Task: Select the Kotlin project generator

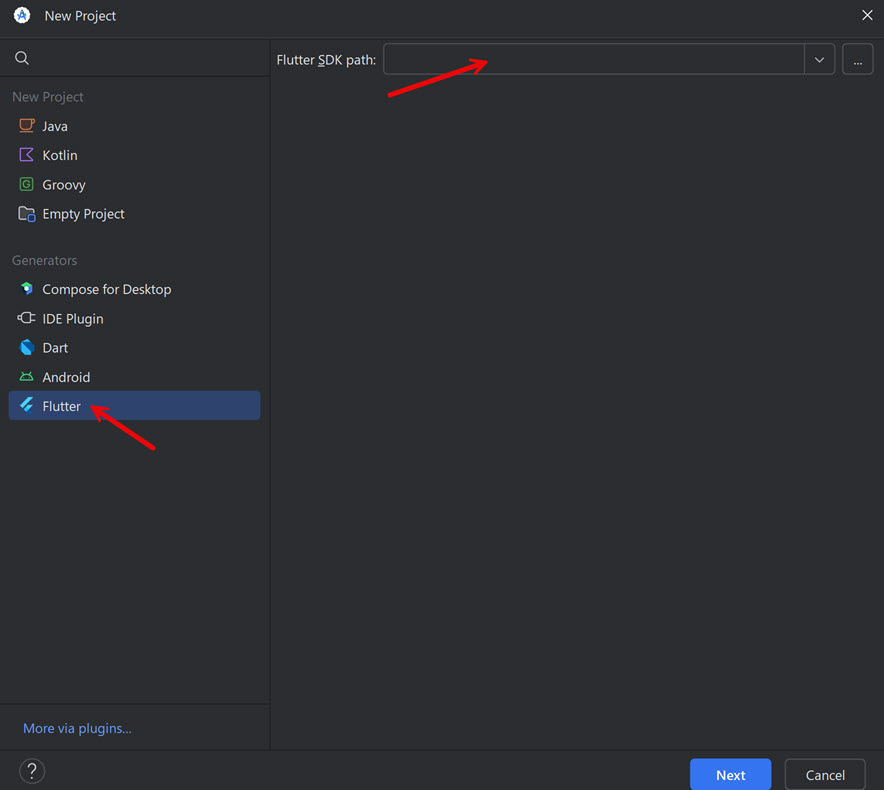Action: pos(58,155)
